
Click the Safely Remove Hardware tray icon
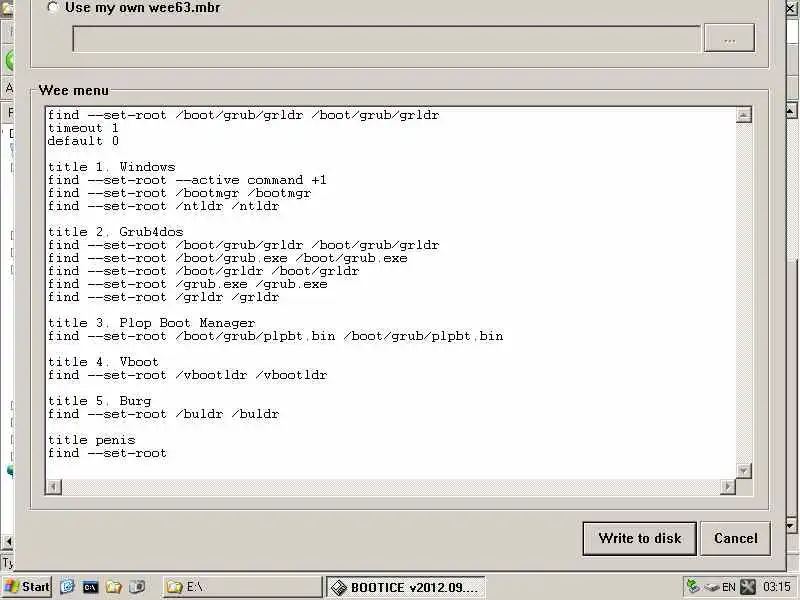tap(692, 587)
